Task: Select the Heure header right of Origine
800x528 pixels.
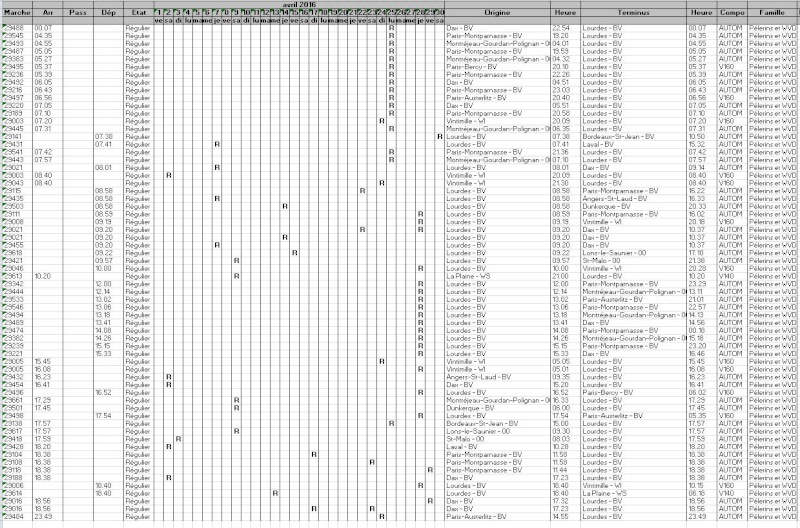Action: click(x=565, y=12)
